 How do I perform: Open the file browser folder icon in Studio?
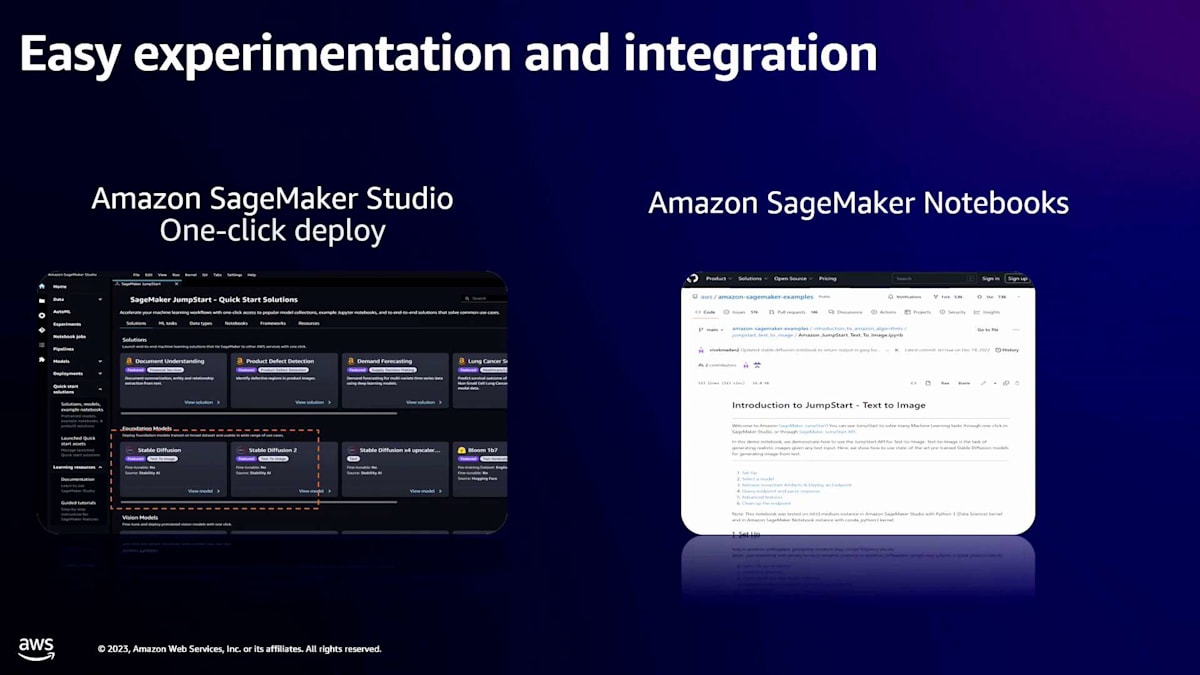pyautogui.click(x=42, y=301)
